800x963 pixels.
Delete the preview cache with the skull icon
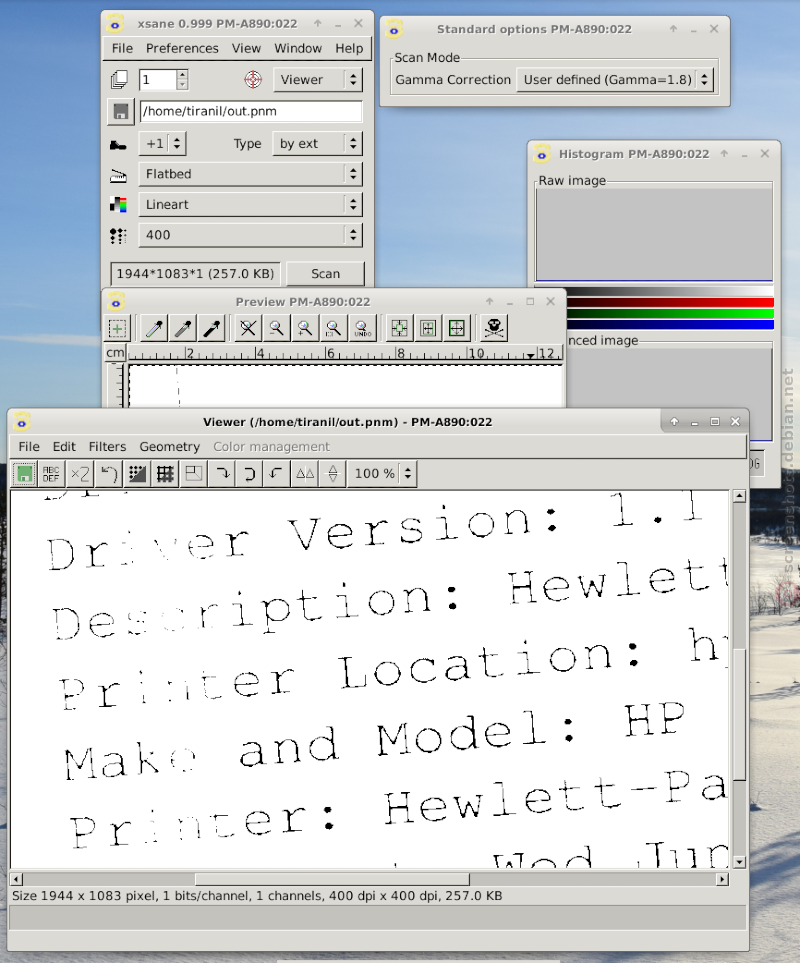[x=494, y=329]
